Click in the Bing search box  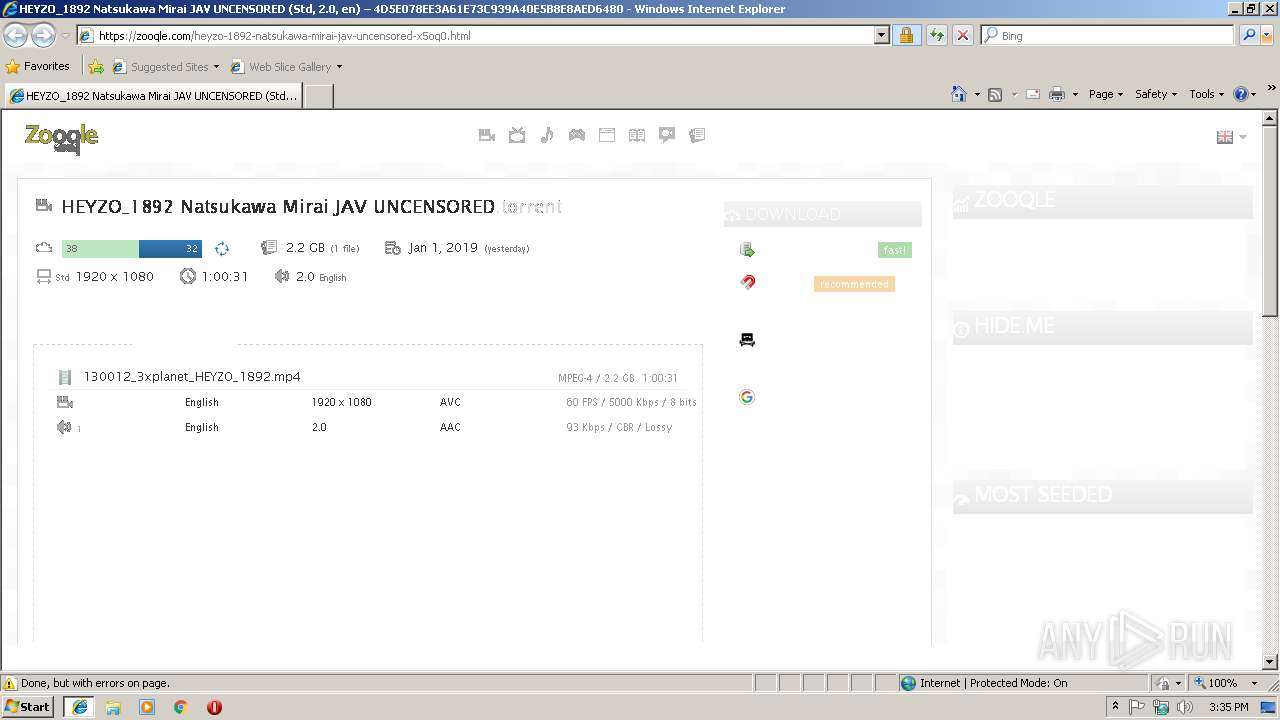pyautogui.click(x=1108, y=35)
